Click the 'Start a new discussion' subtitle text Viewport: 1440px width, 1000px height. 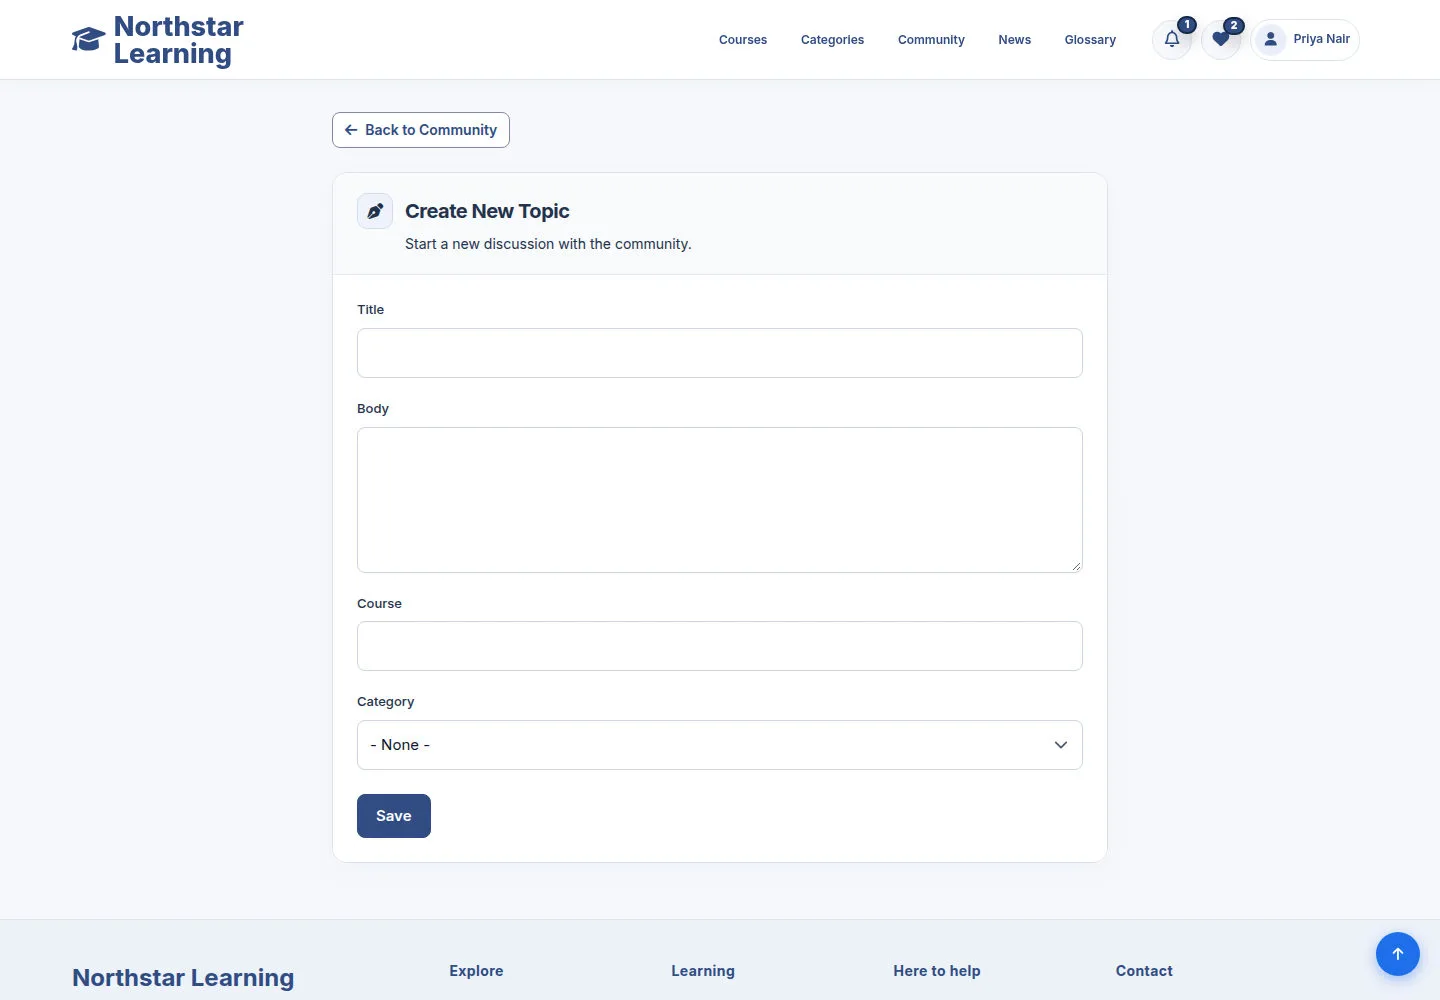pyautogui.click(x=548, y=244)
